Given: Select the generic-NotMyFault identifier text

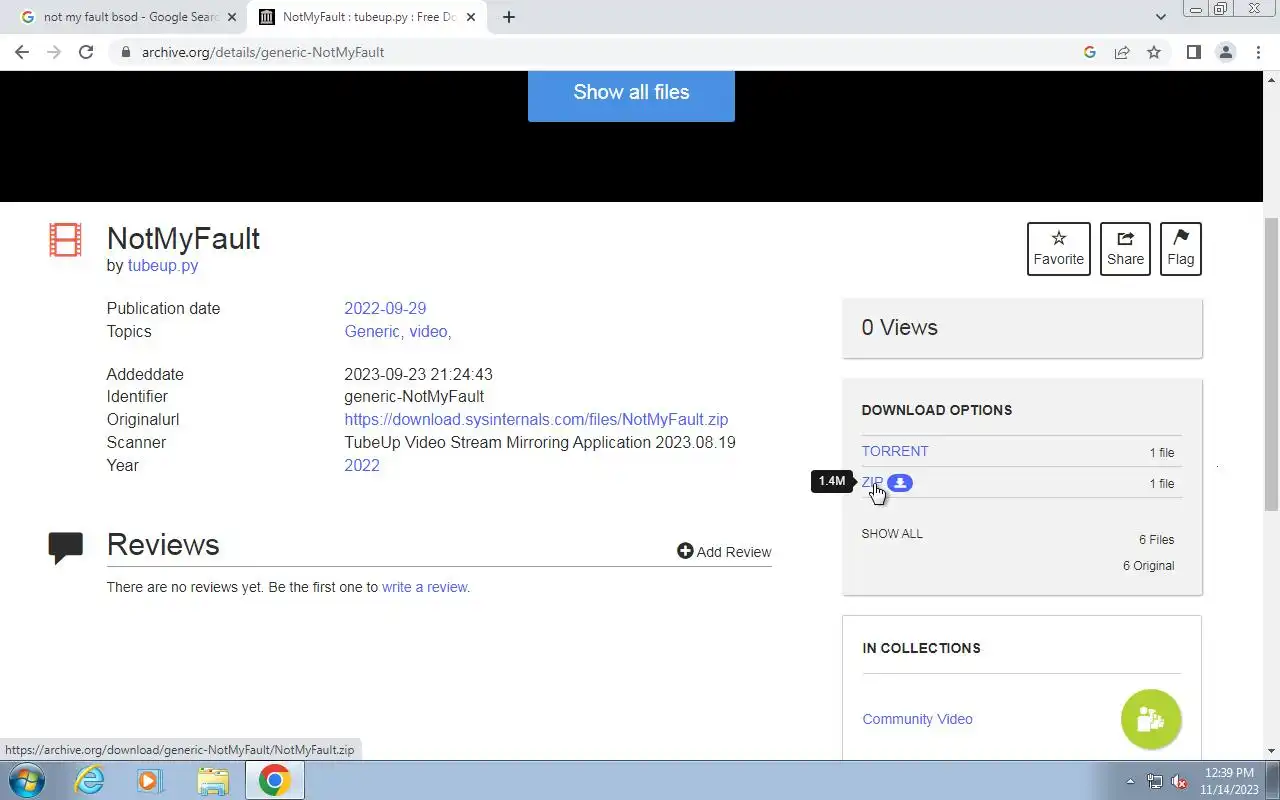Looking at the screenshot, I should tap(414, 397).
